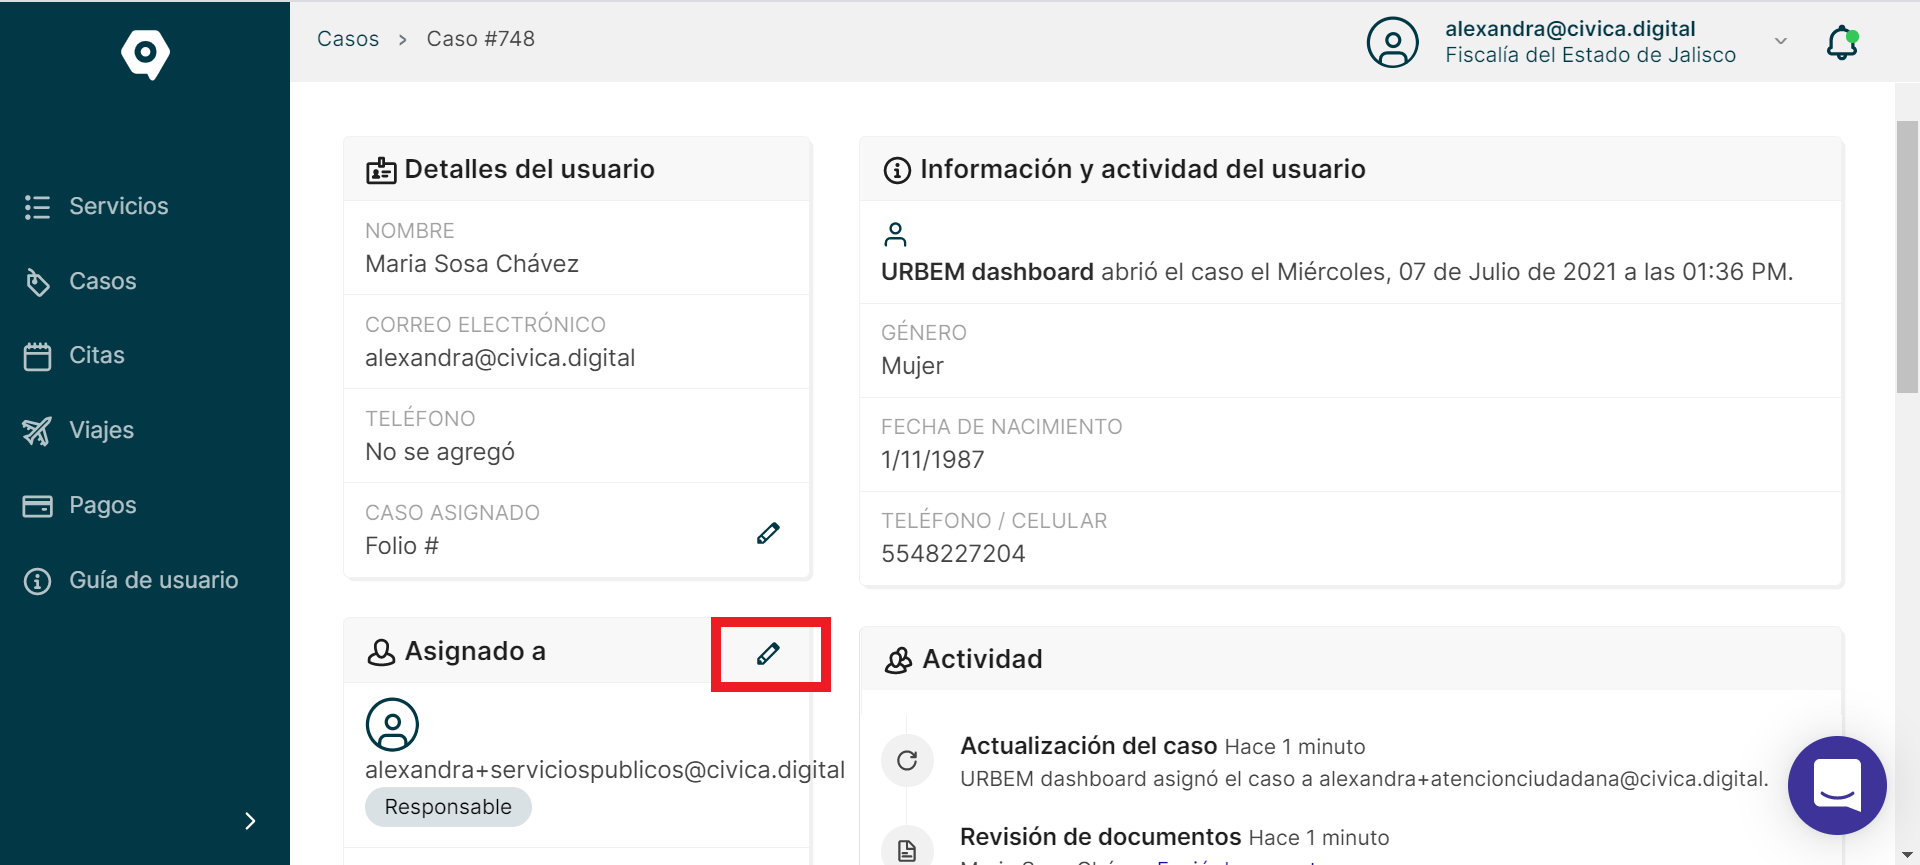The image size is (1920, 865).
Task: Click the vertical page scrollbar
Action: click(x=1907, y=257)
